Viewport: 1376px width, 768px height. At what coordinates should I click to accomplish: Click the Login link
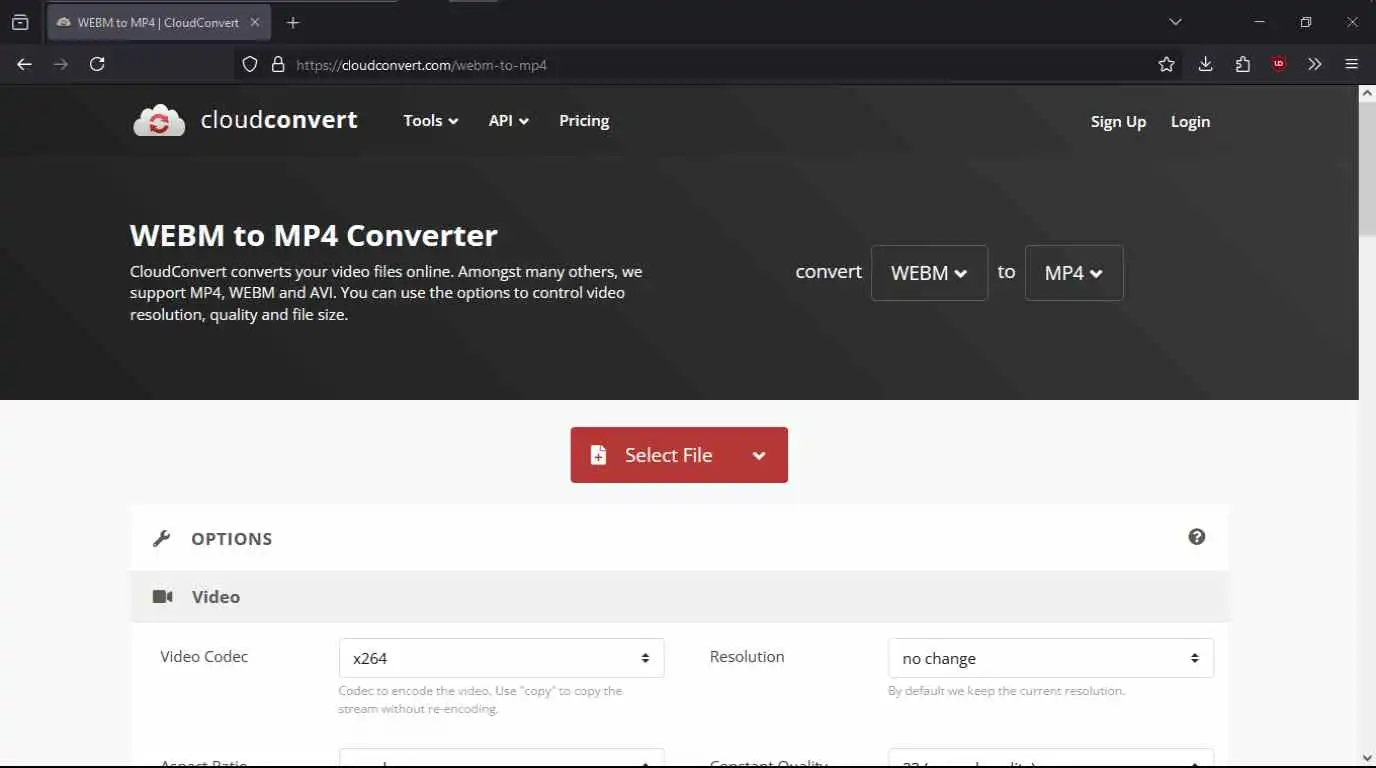click(1190, 122)
